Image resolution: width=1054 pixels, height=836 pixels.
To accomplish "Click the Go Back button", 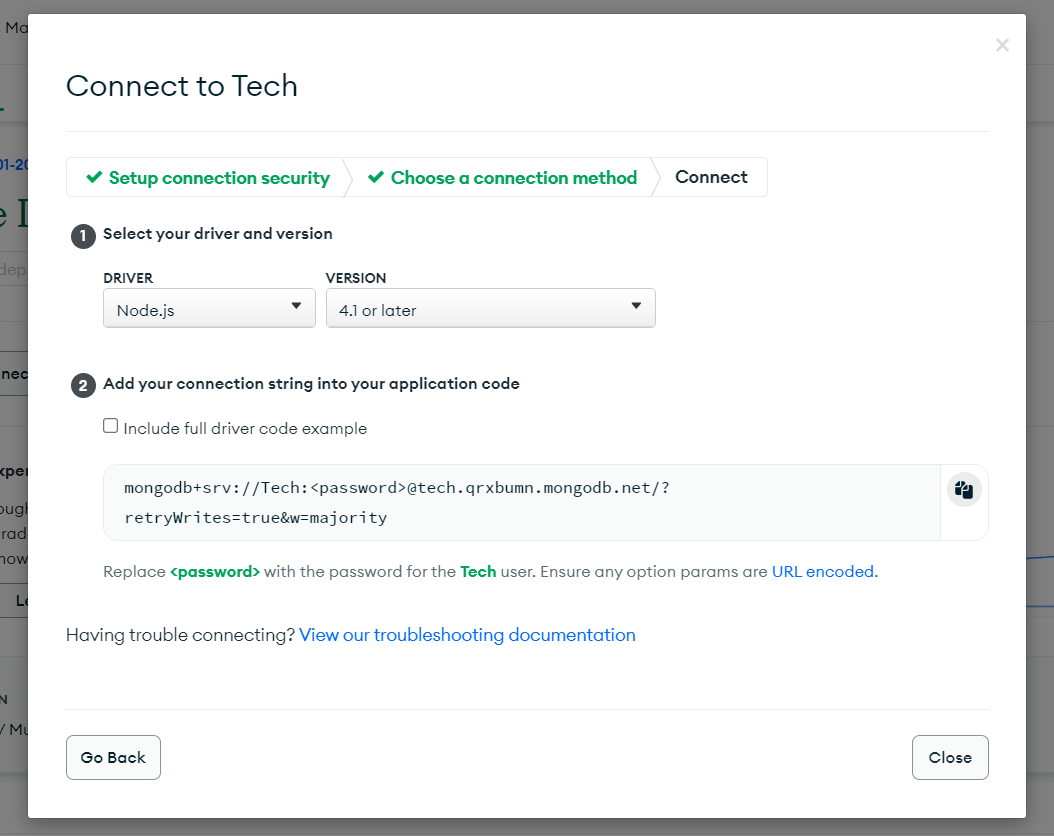I will [x=113, y=757].
